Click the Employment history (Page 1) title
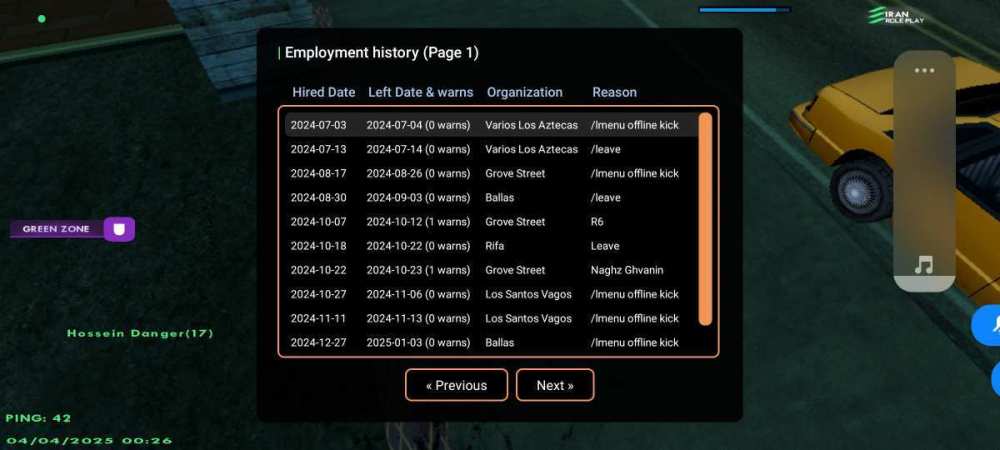This screenshot has height=450, width=1000. 381,53
